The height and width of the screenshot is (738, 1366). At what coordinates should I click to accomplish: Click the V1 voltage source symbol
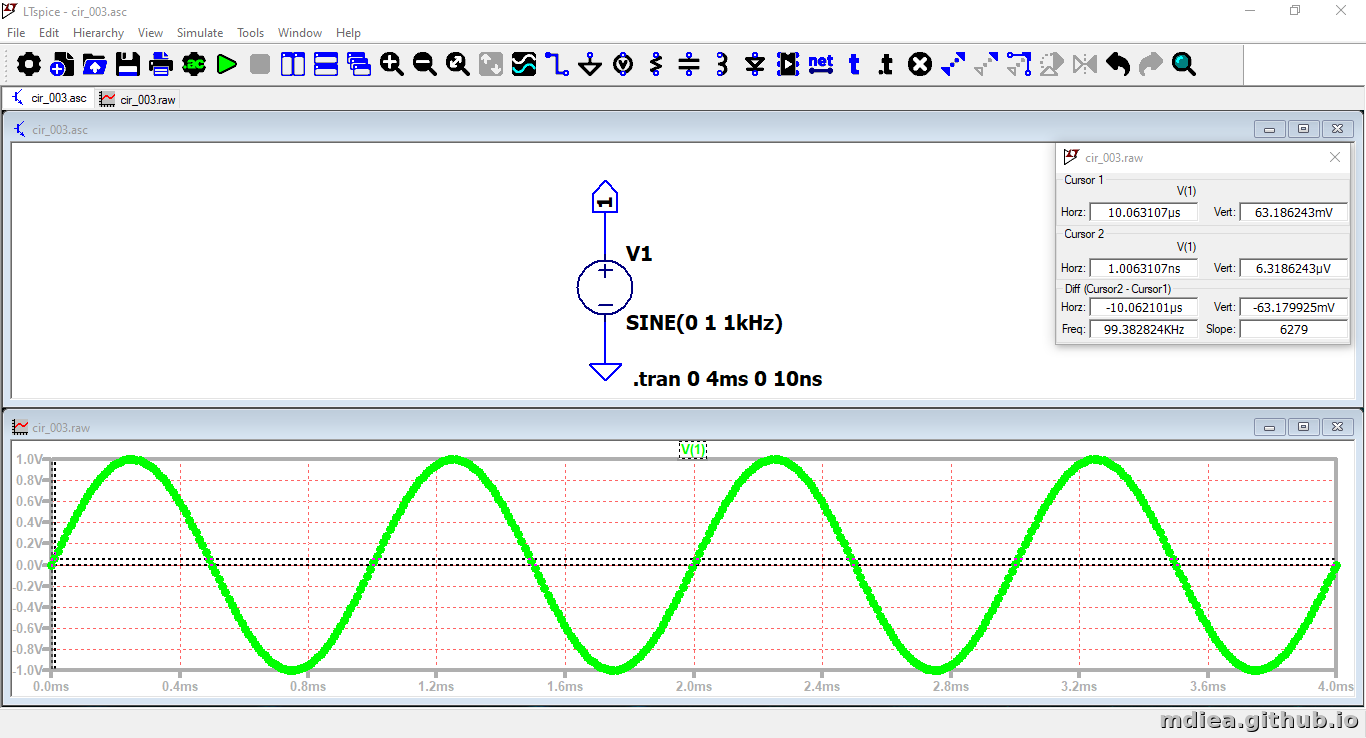[605, 288]
